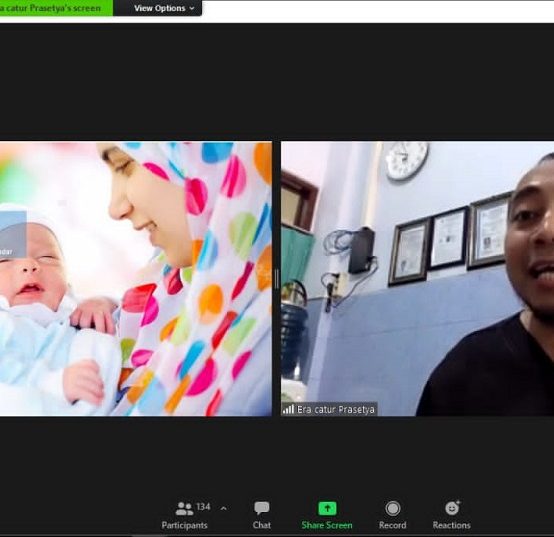Viewport: 554px width, 537px height.
Task: Start sharing with green Share Screen icon
Action: [x=327, y=509]
